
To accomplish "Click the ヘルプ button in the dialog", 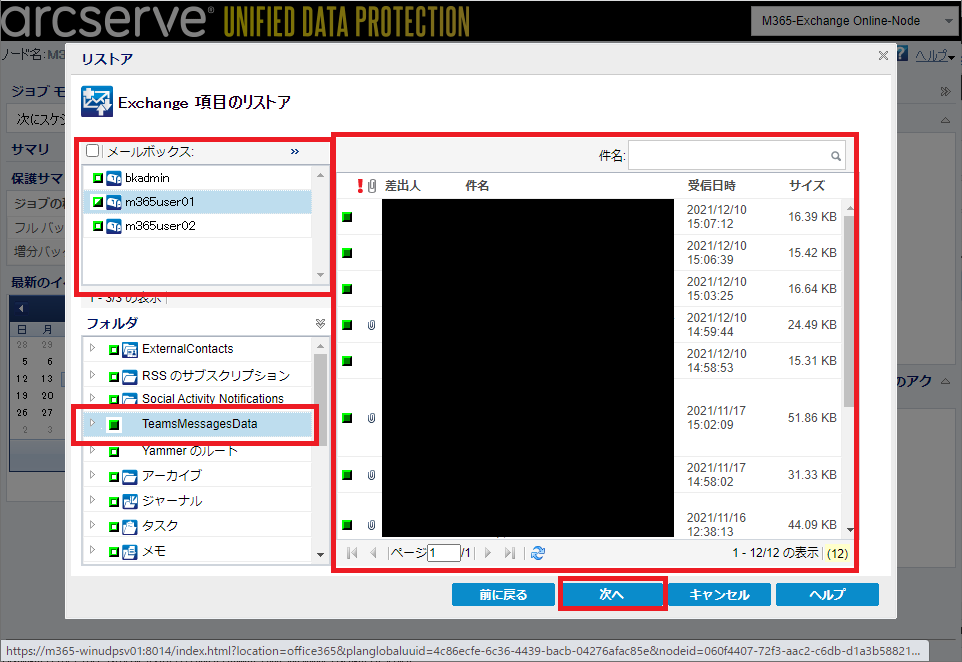I will tap(827, 595).
